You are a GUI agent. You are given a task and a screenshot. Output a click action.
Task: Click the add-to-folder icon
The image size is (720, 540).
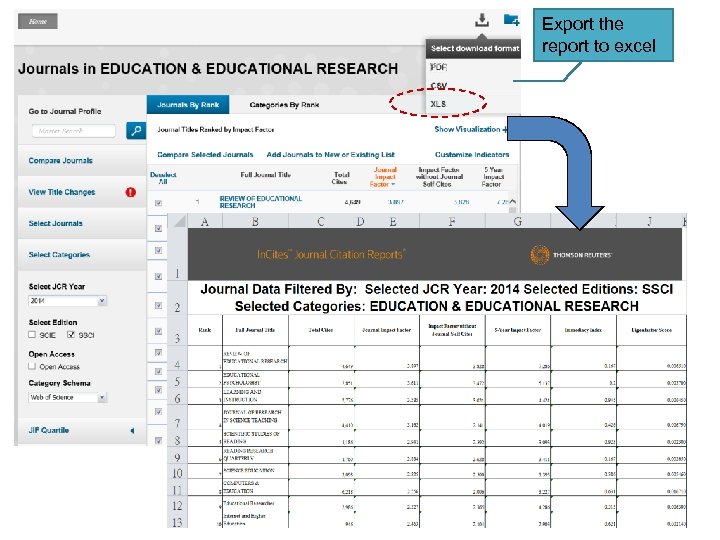511,20
